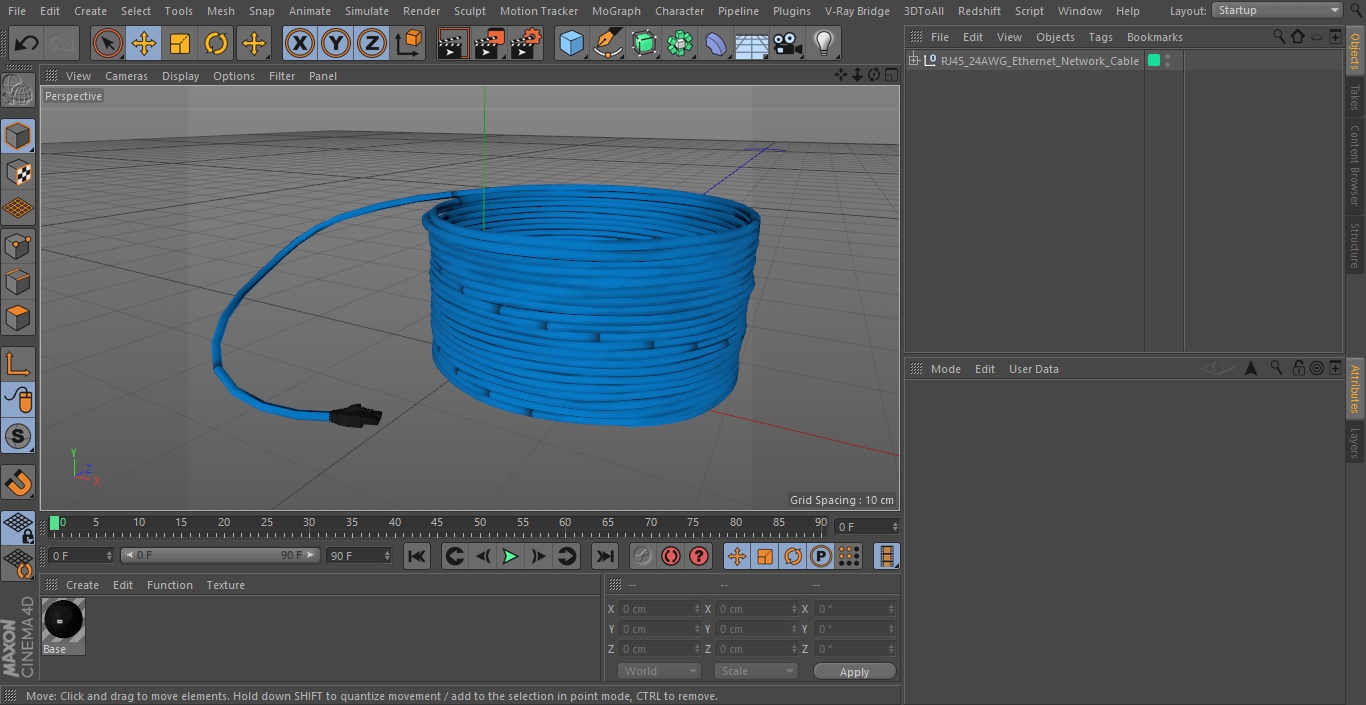Add a Cube primitive object
Viewport: 1366px width, 705px height.
tap(571, 43)
